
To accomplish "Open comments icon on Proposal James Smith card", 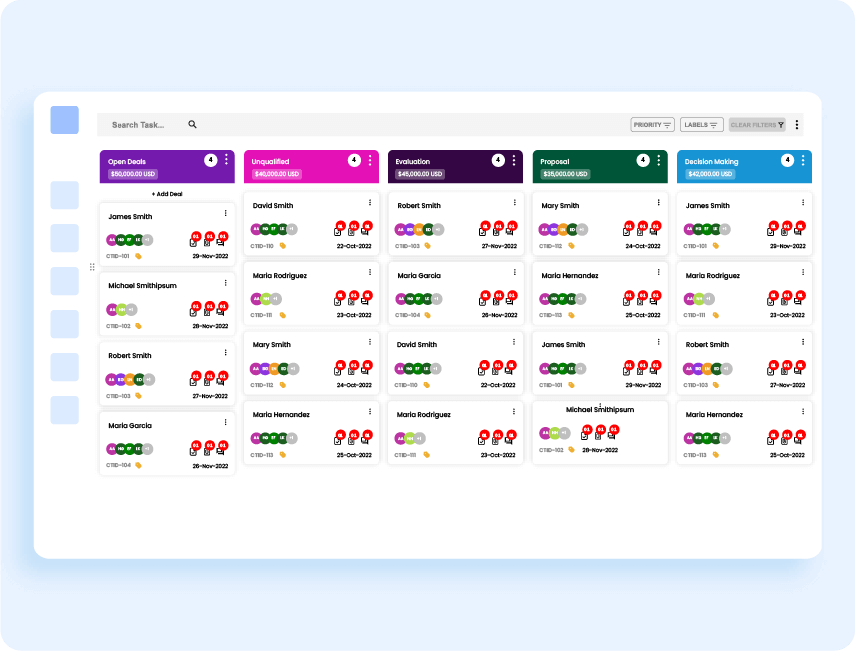I will coord(653,371).
